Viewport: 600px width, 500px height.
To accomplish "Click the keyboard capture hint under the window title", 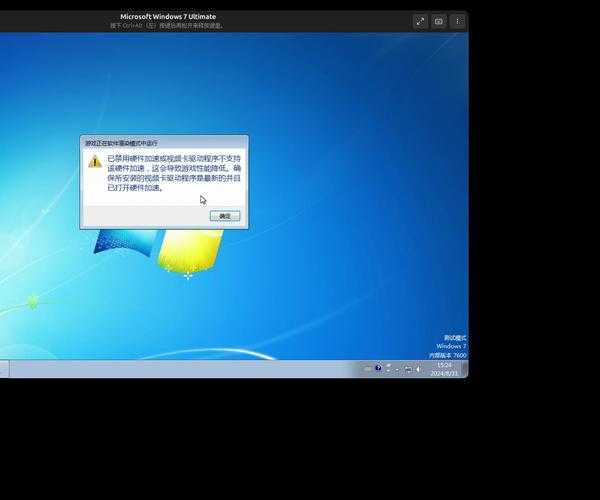I will (168, 26).
